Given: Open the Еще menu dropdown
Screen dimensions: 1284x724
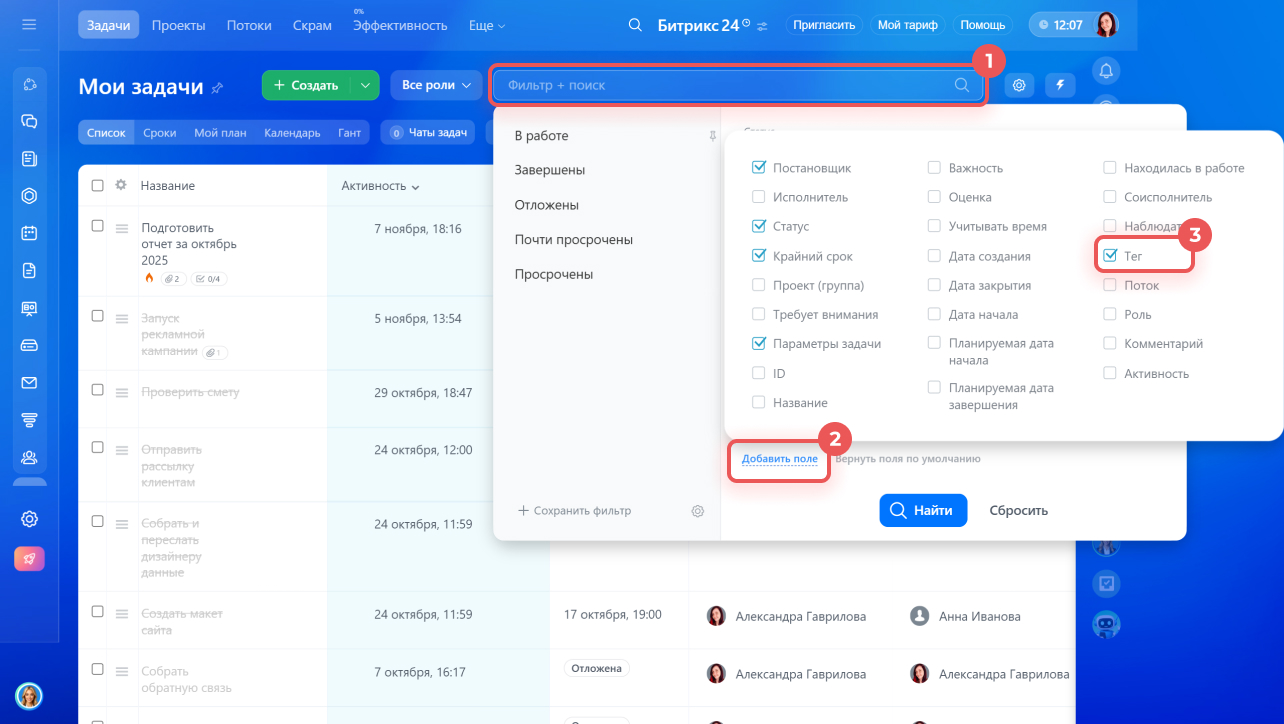Looking at the screenshot, I should coord(487,25).
